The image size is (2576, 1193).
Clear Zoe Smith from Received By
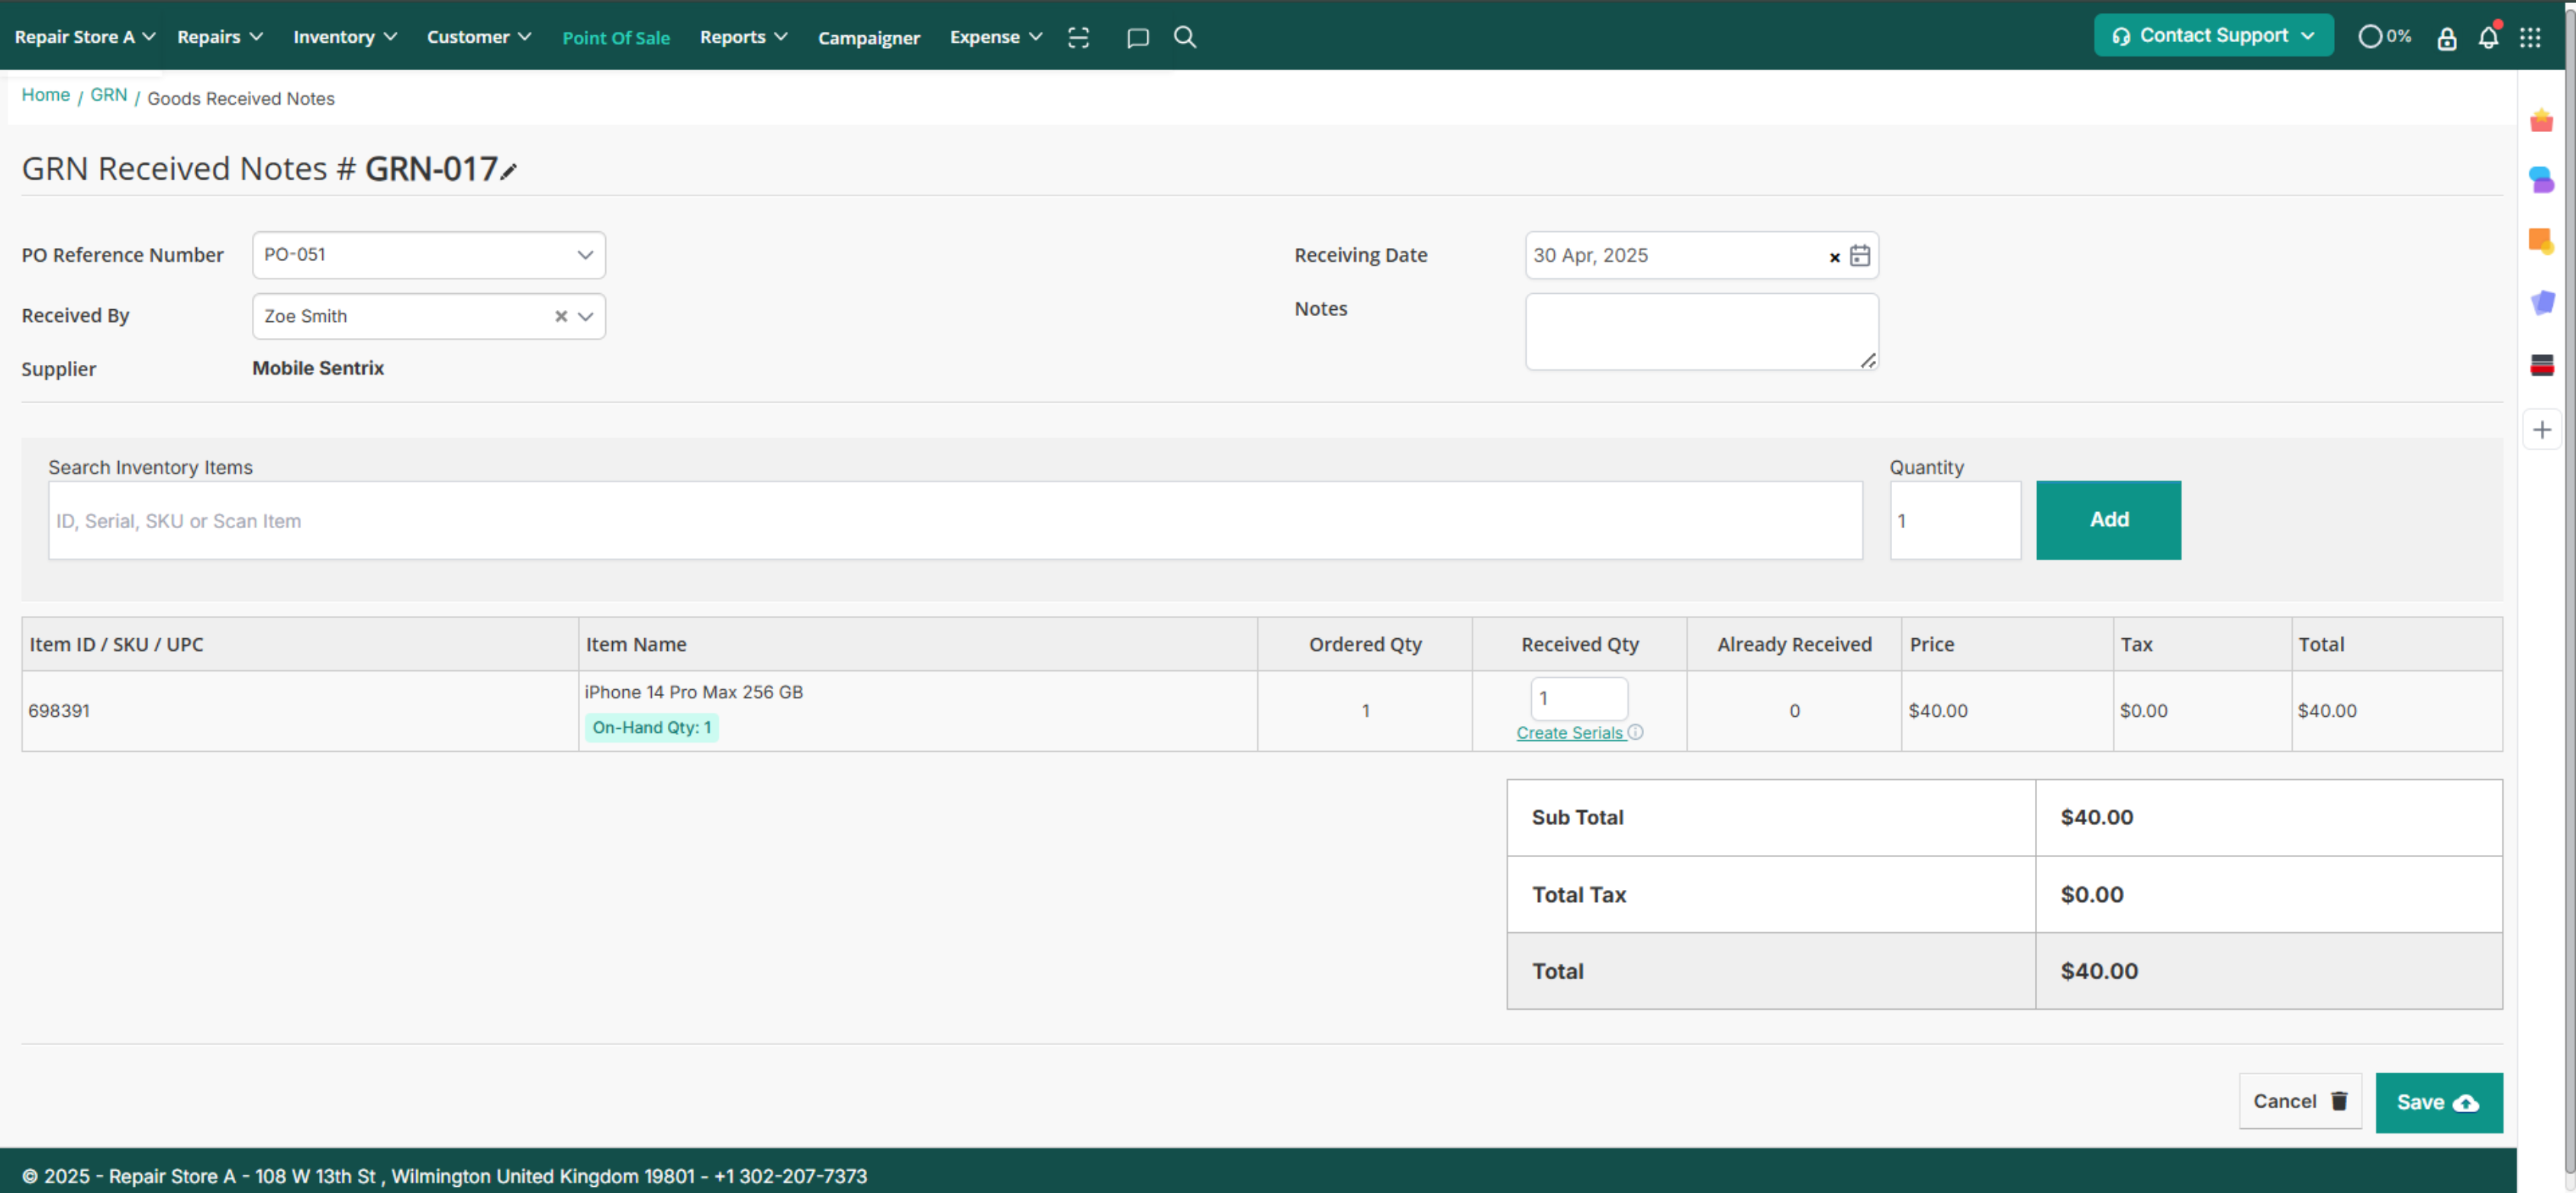[x=561, y=316]
